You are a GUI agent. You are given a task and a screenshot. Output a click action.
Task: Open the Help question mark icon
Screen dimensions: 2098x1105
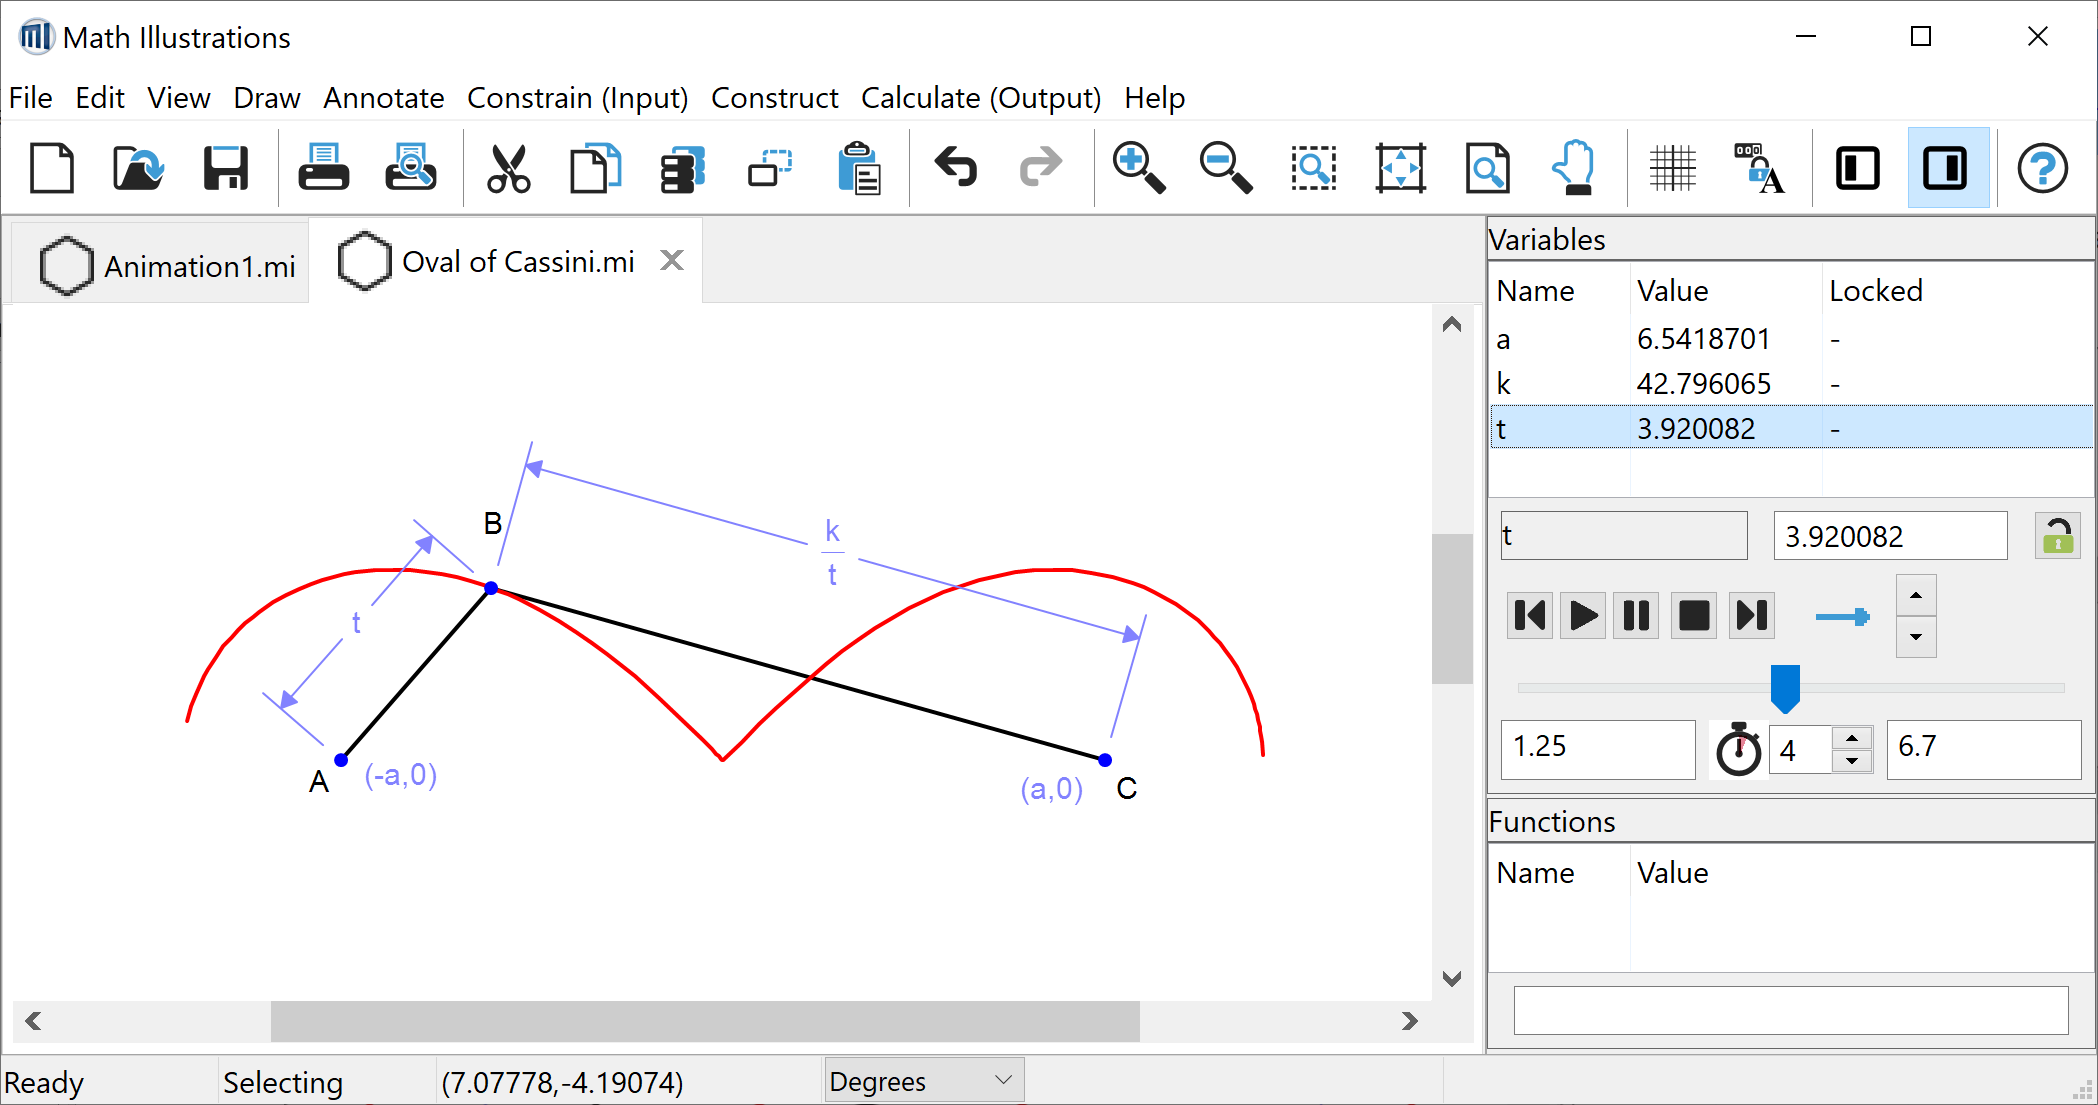pos(2043,167)
